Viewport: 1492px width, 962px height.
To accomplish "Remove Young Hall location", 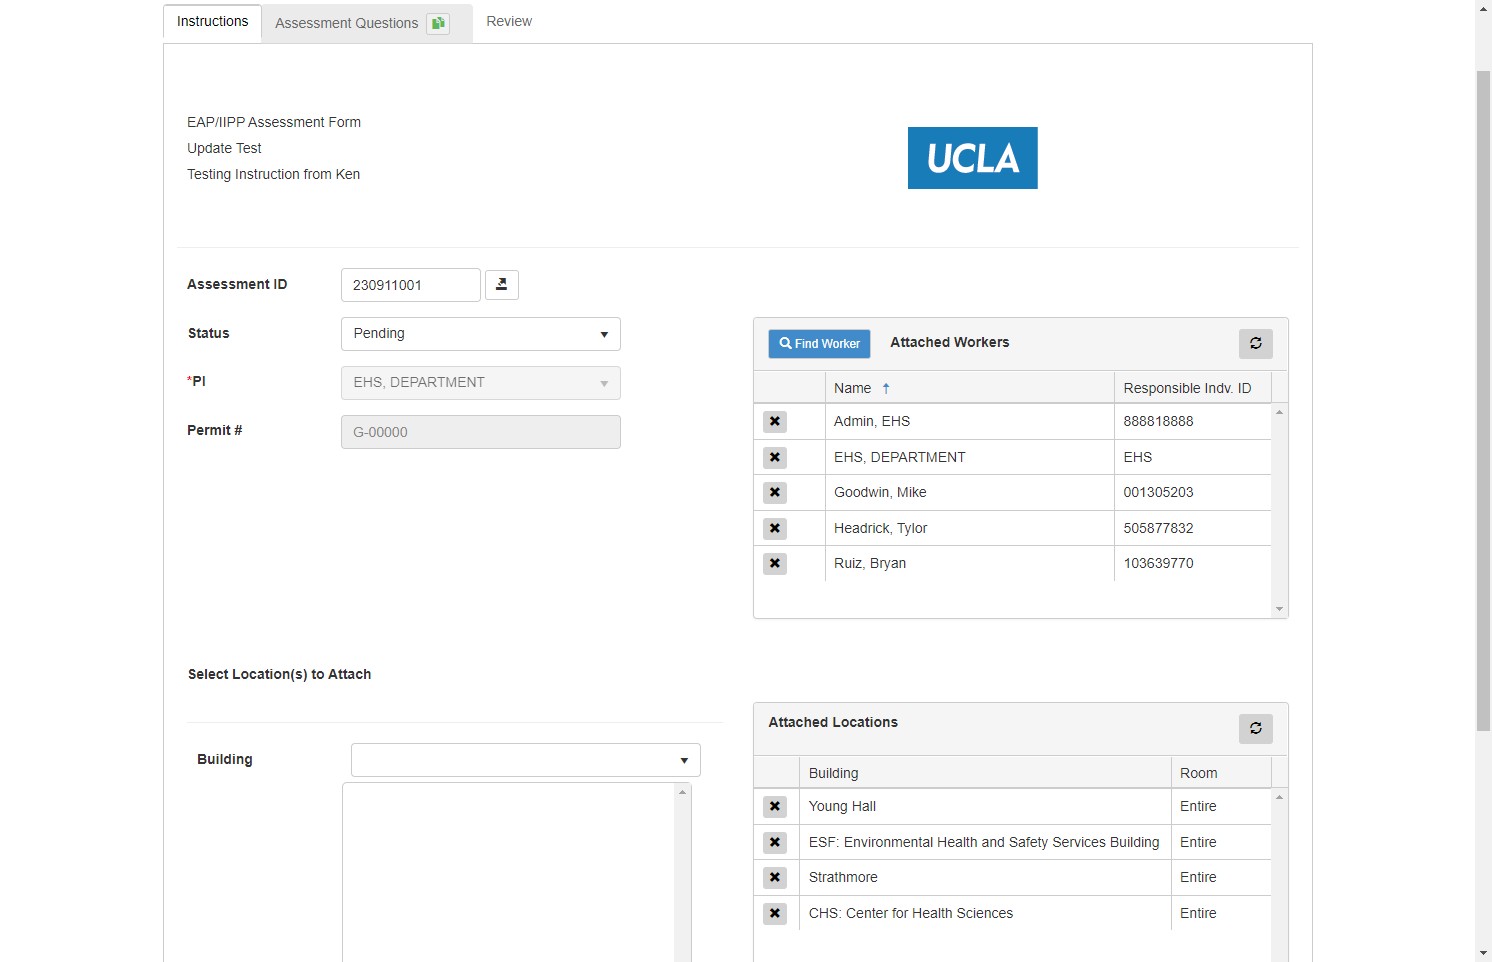I will (775, 807).
